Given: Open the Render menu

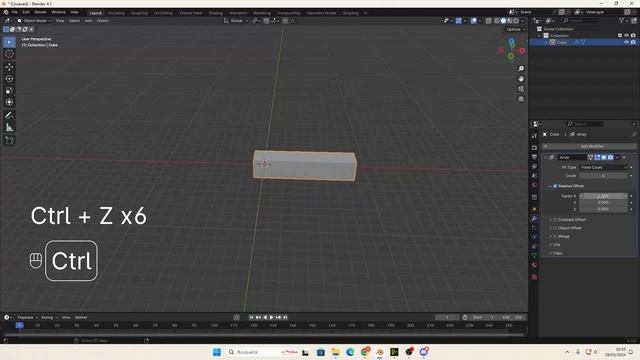Looking at the screenshot, I should (x=40, y=13).
